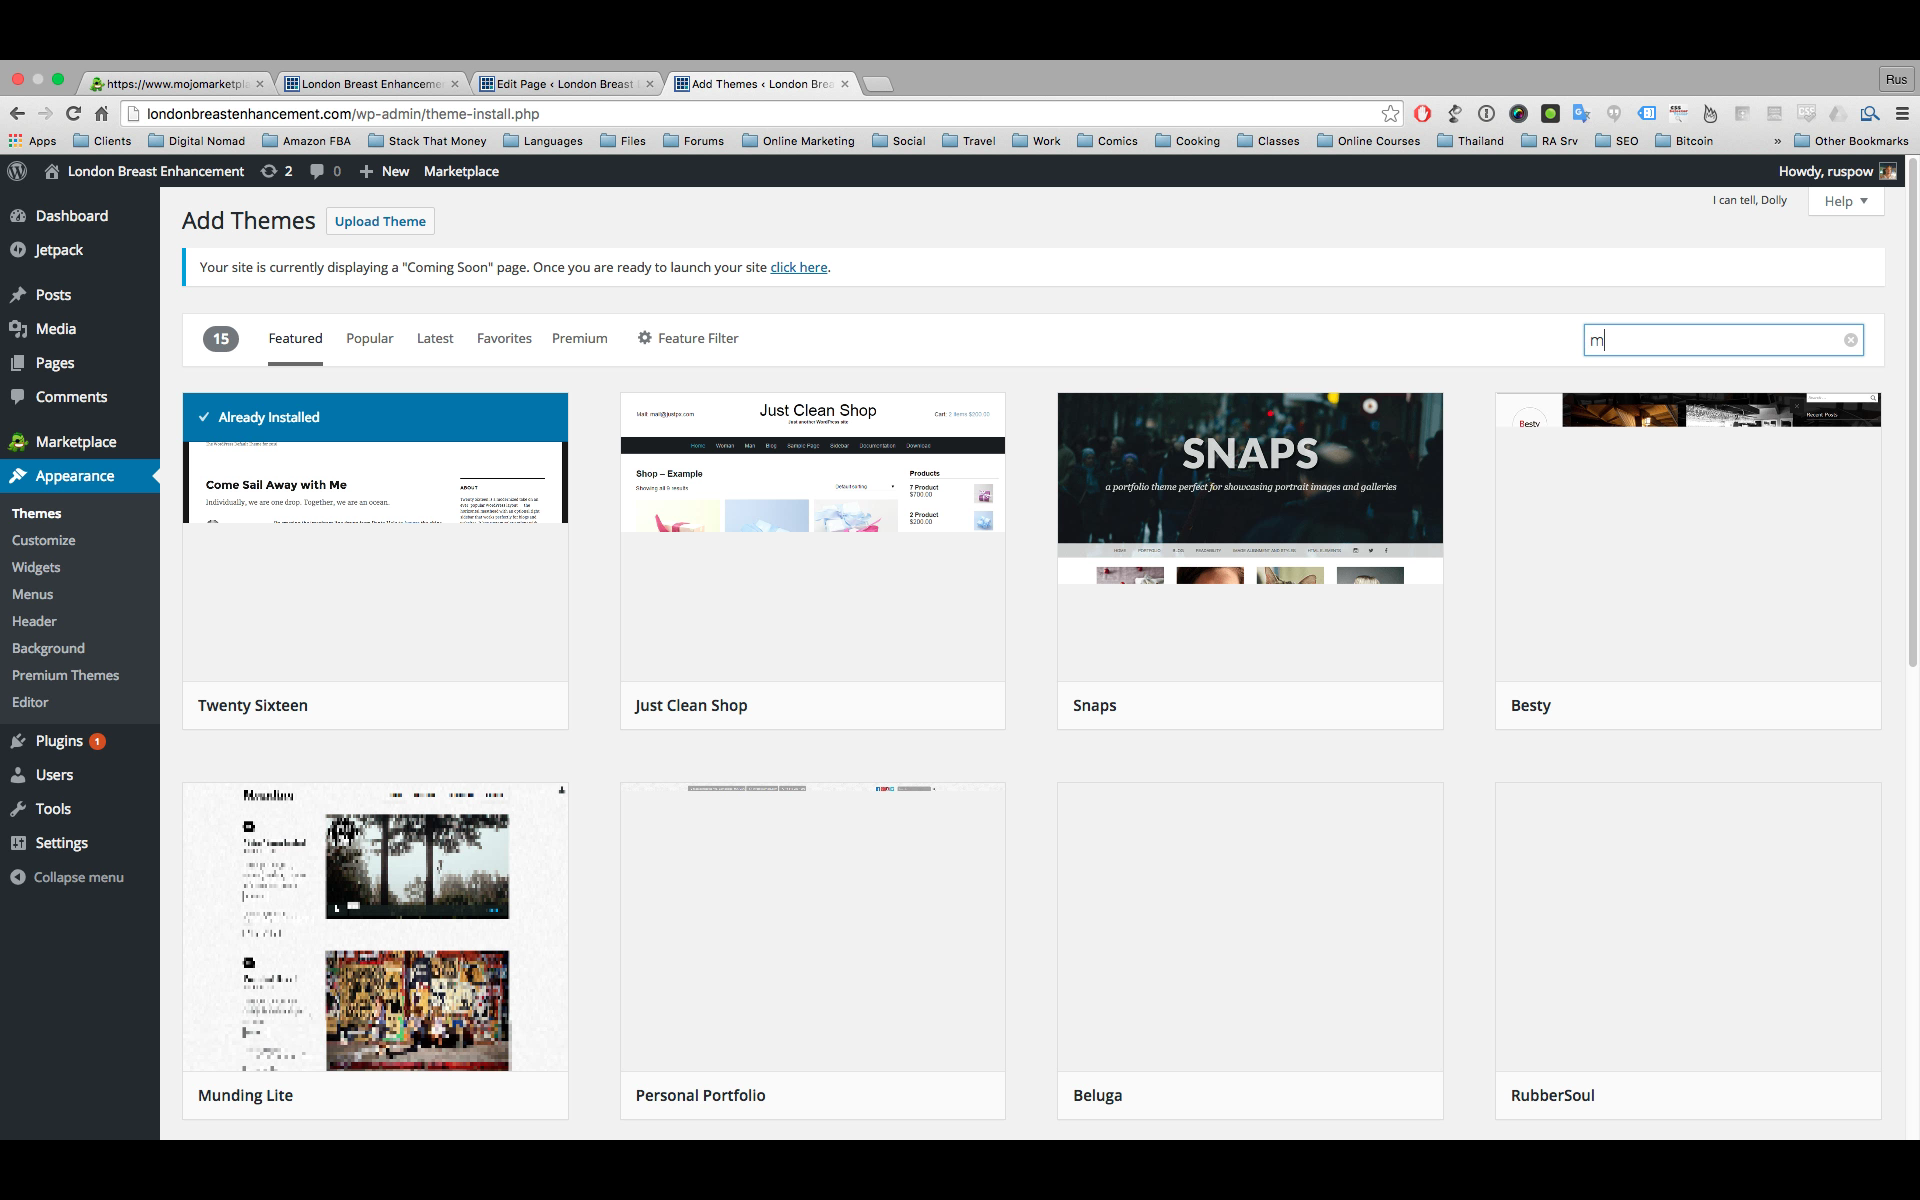Click the WordPress dashboard home icon
The width and height of the screenshot is (1920, 1200).
tap(51, 170)
